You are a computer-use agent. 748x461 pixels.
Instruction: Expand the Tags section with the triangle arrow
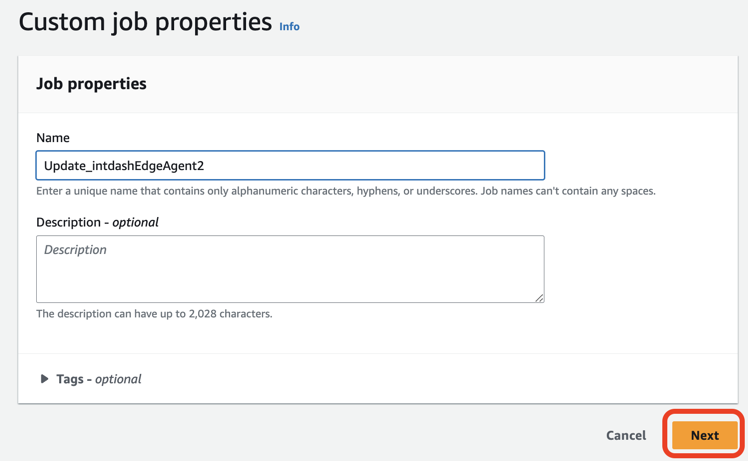(x=44, y=379)
